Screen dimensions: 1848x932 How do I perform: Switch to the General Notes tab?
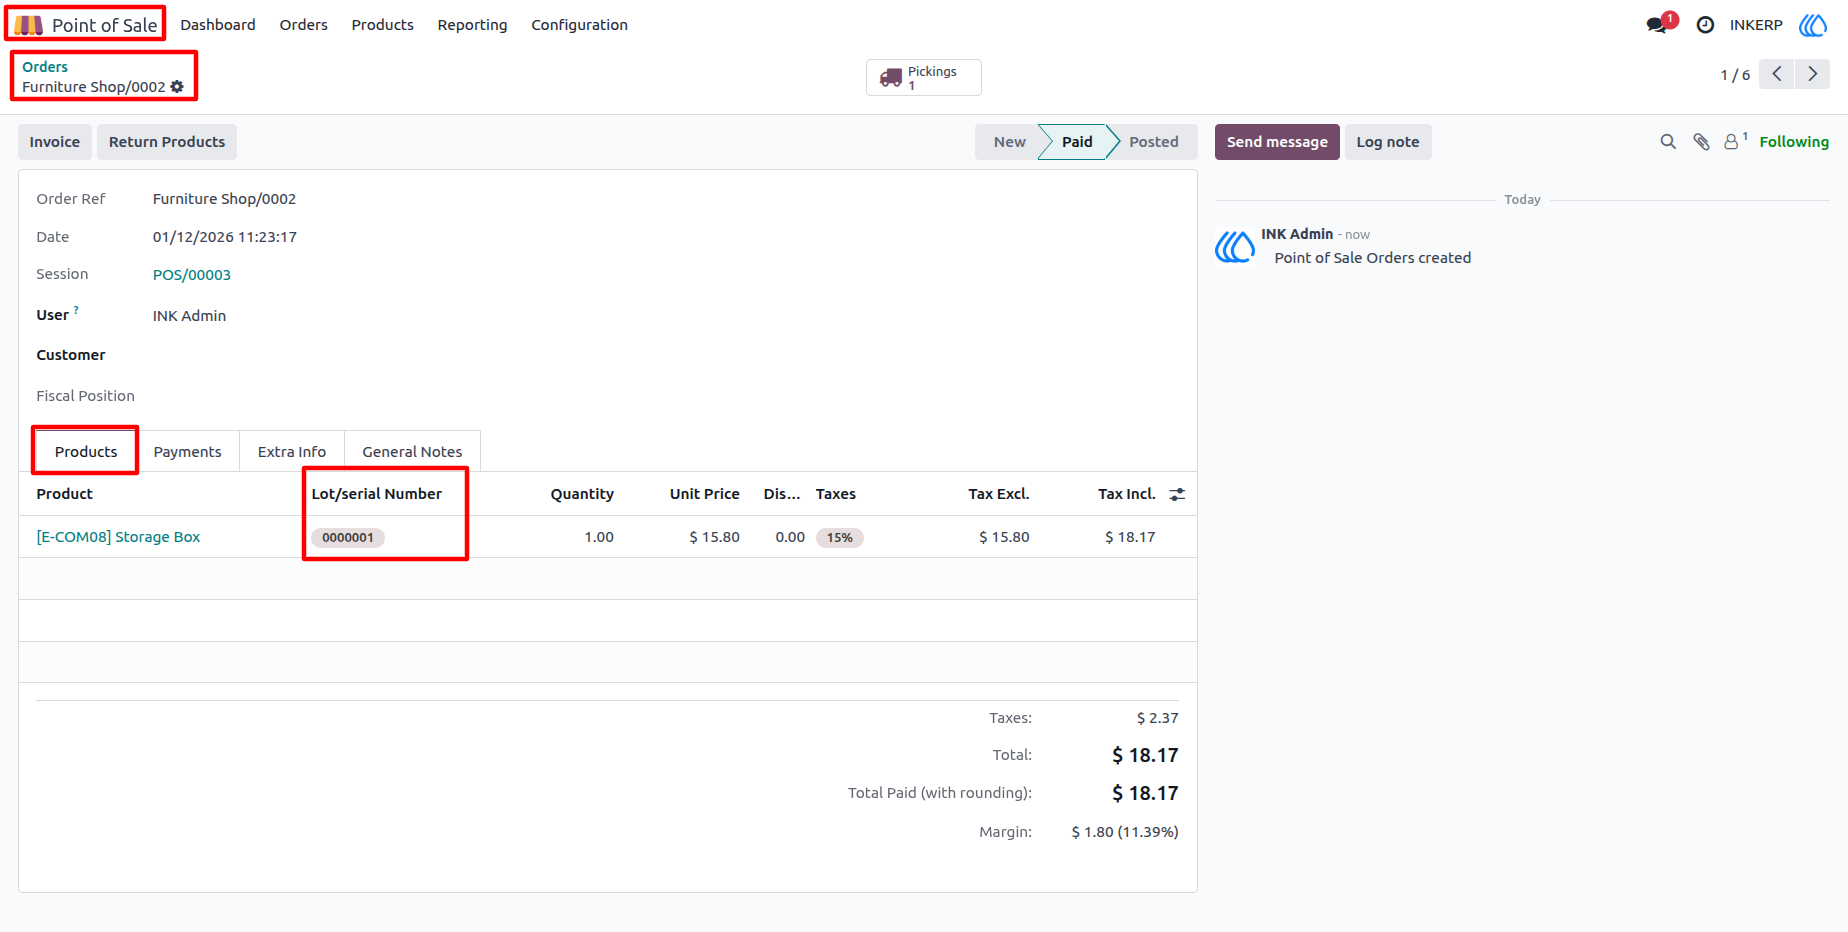(412, 452)
